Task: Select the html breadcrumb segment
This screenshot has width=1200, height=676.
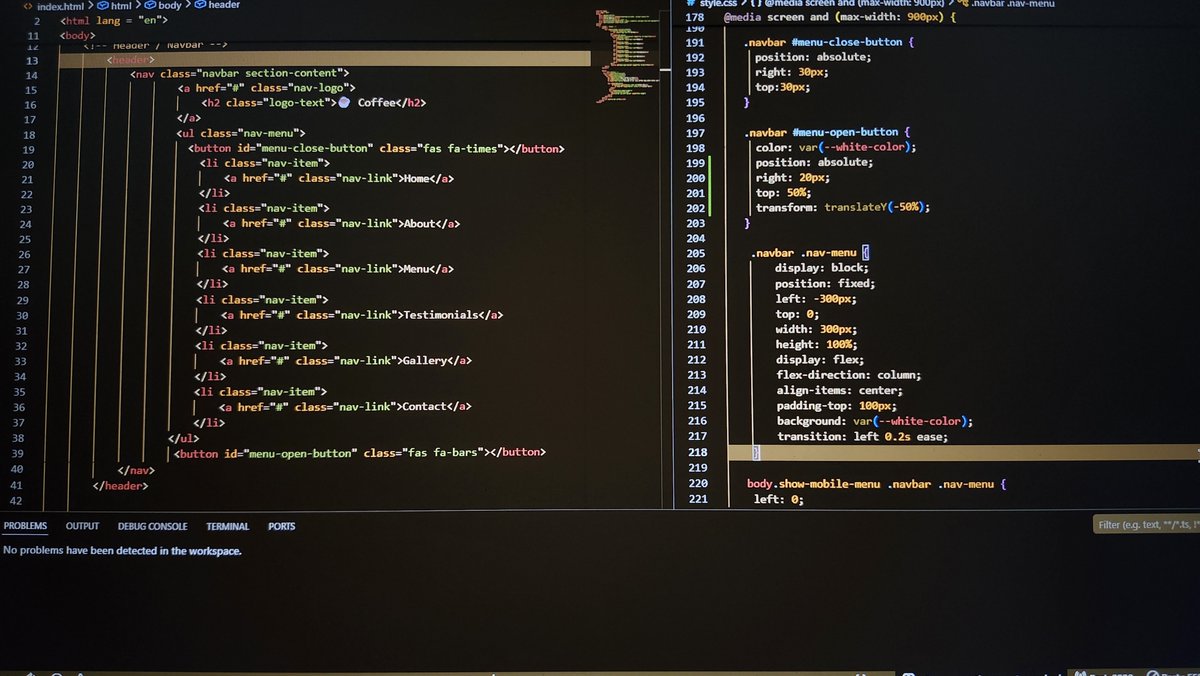Action: point(120,5)
